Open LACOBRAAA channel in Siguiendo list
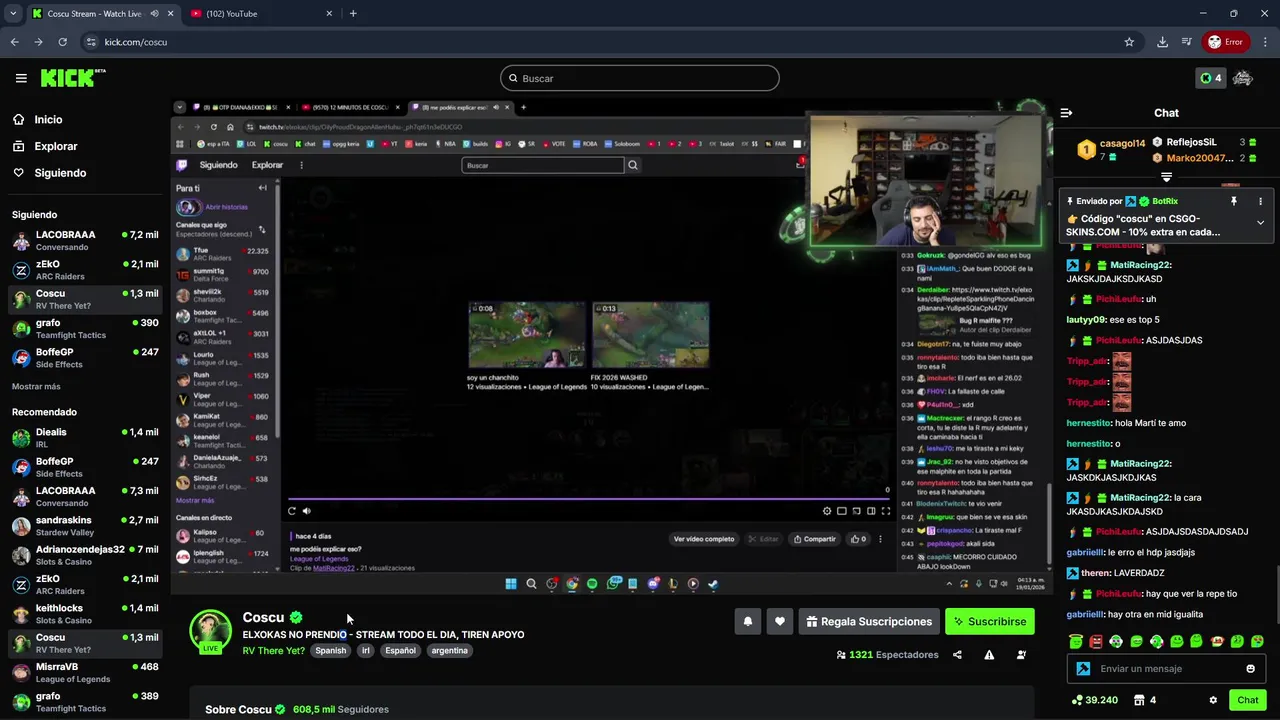 pos(85,241)
